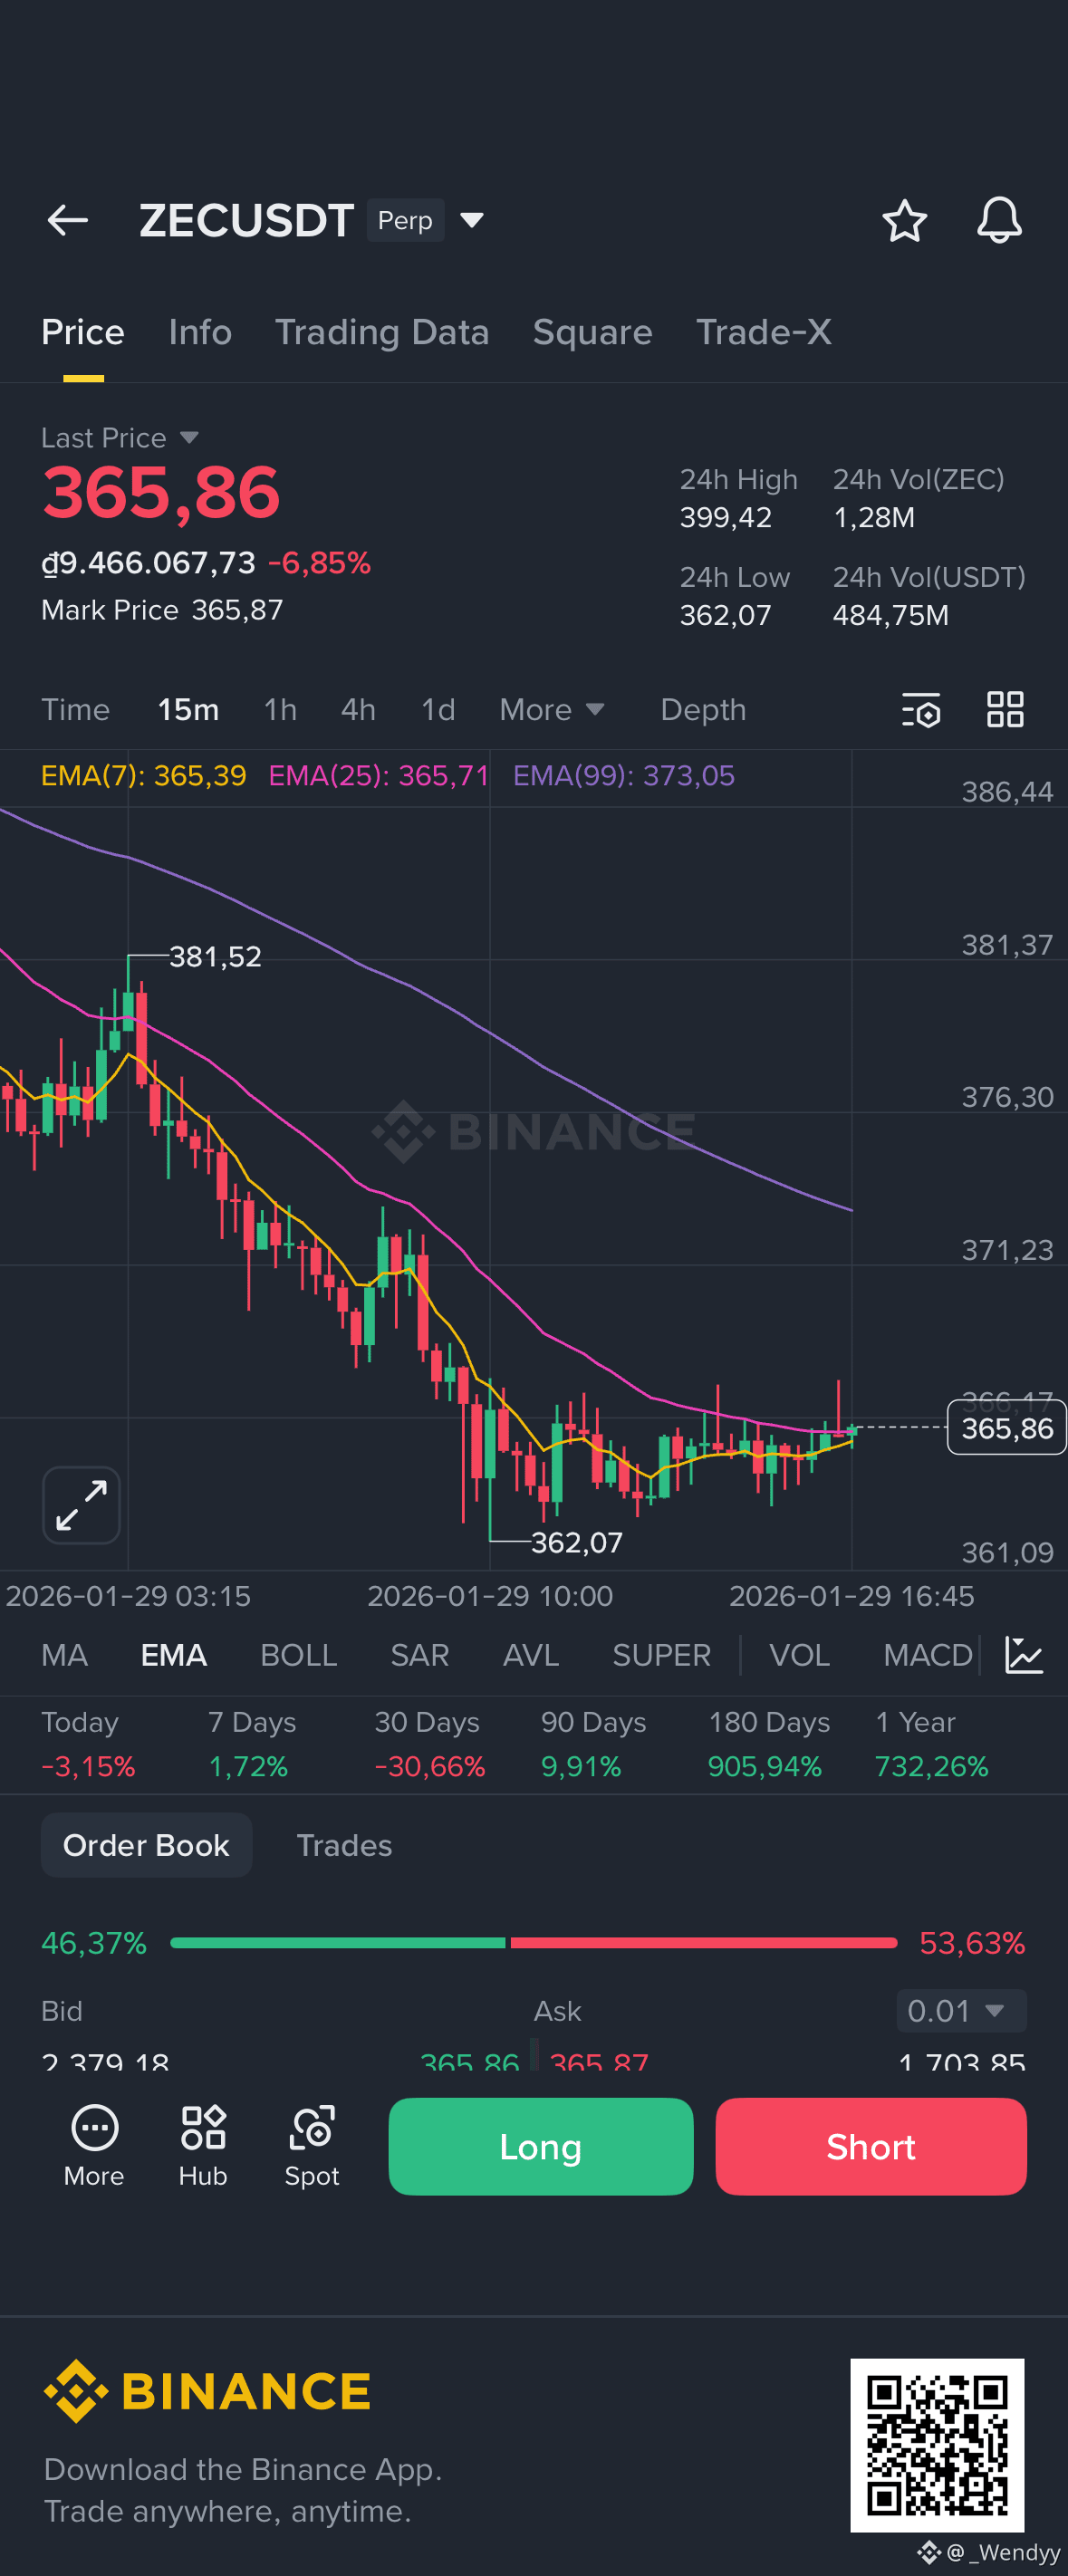Tap the current price label 365,86 on the axis

click(x=1007, y=1428)
